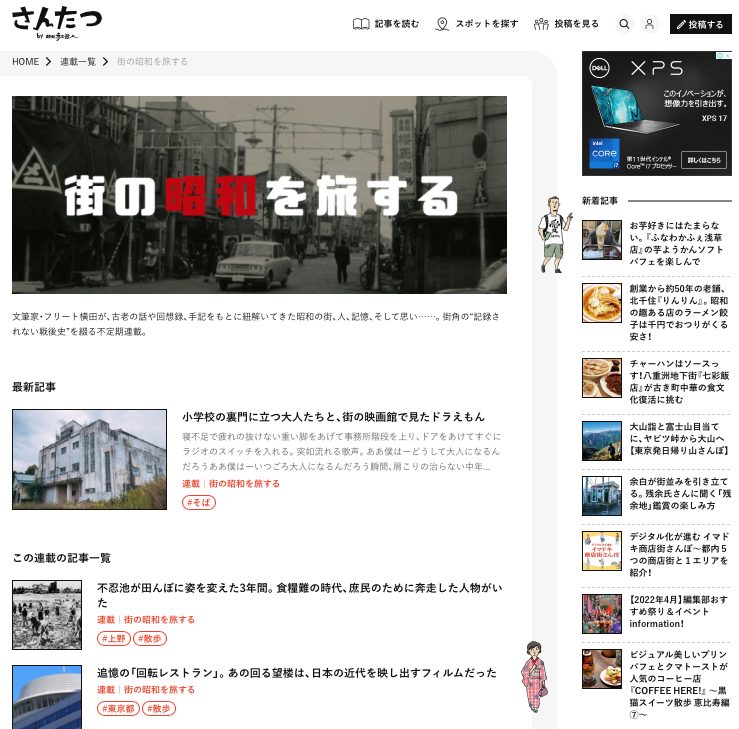
Task: Click the search magnifier icon in header
Action: tap(625, 24)
